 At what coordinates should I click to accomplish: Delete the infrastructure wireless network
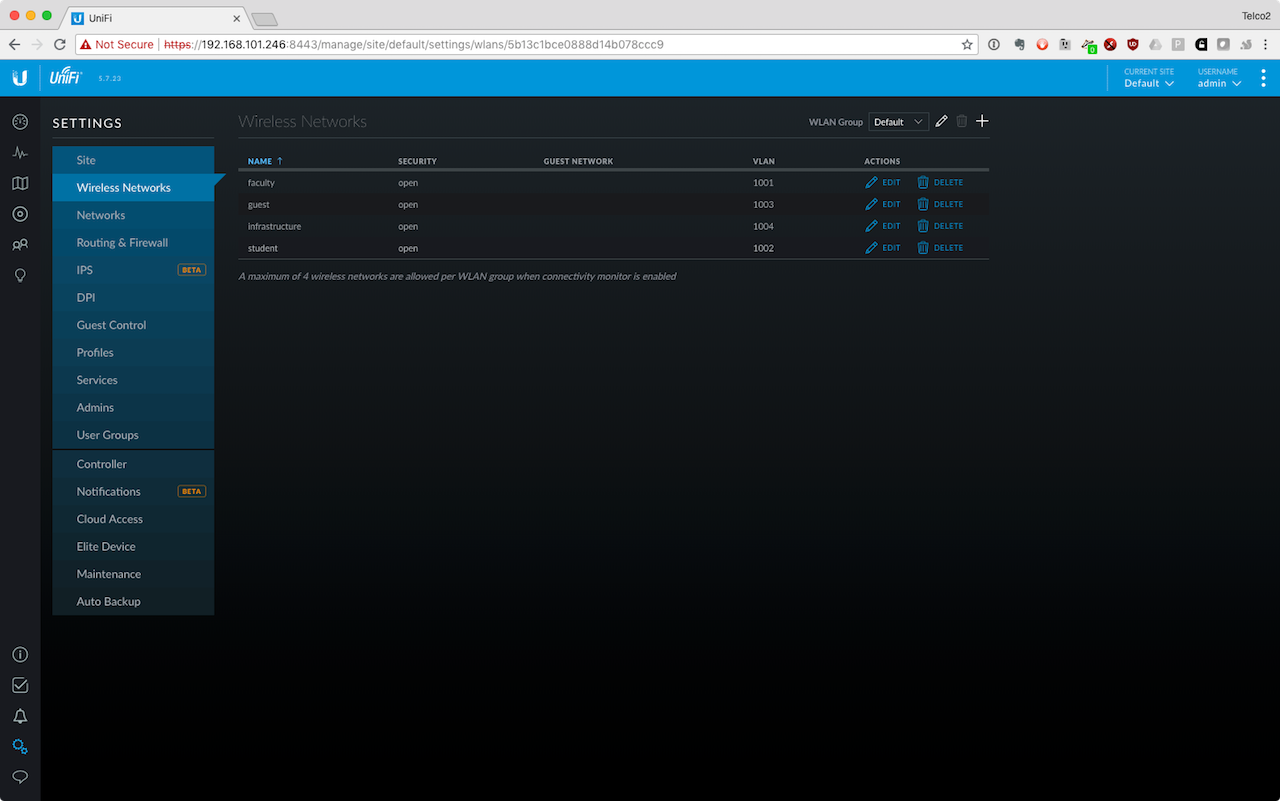coord(940,226)
